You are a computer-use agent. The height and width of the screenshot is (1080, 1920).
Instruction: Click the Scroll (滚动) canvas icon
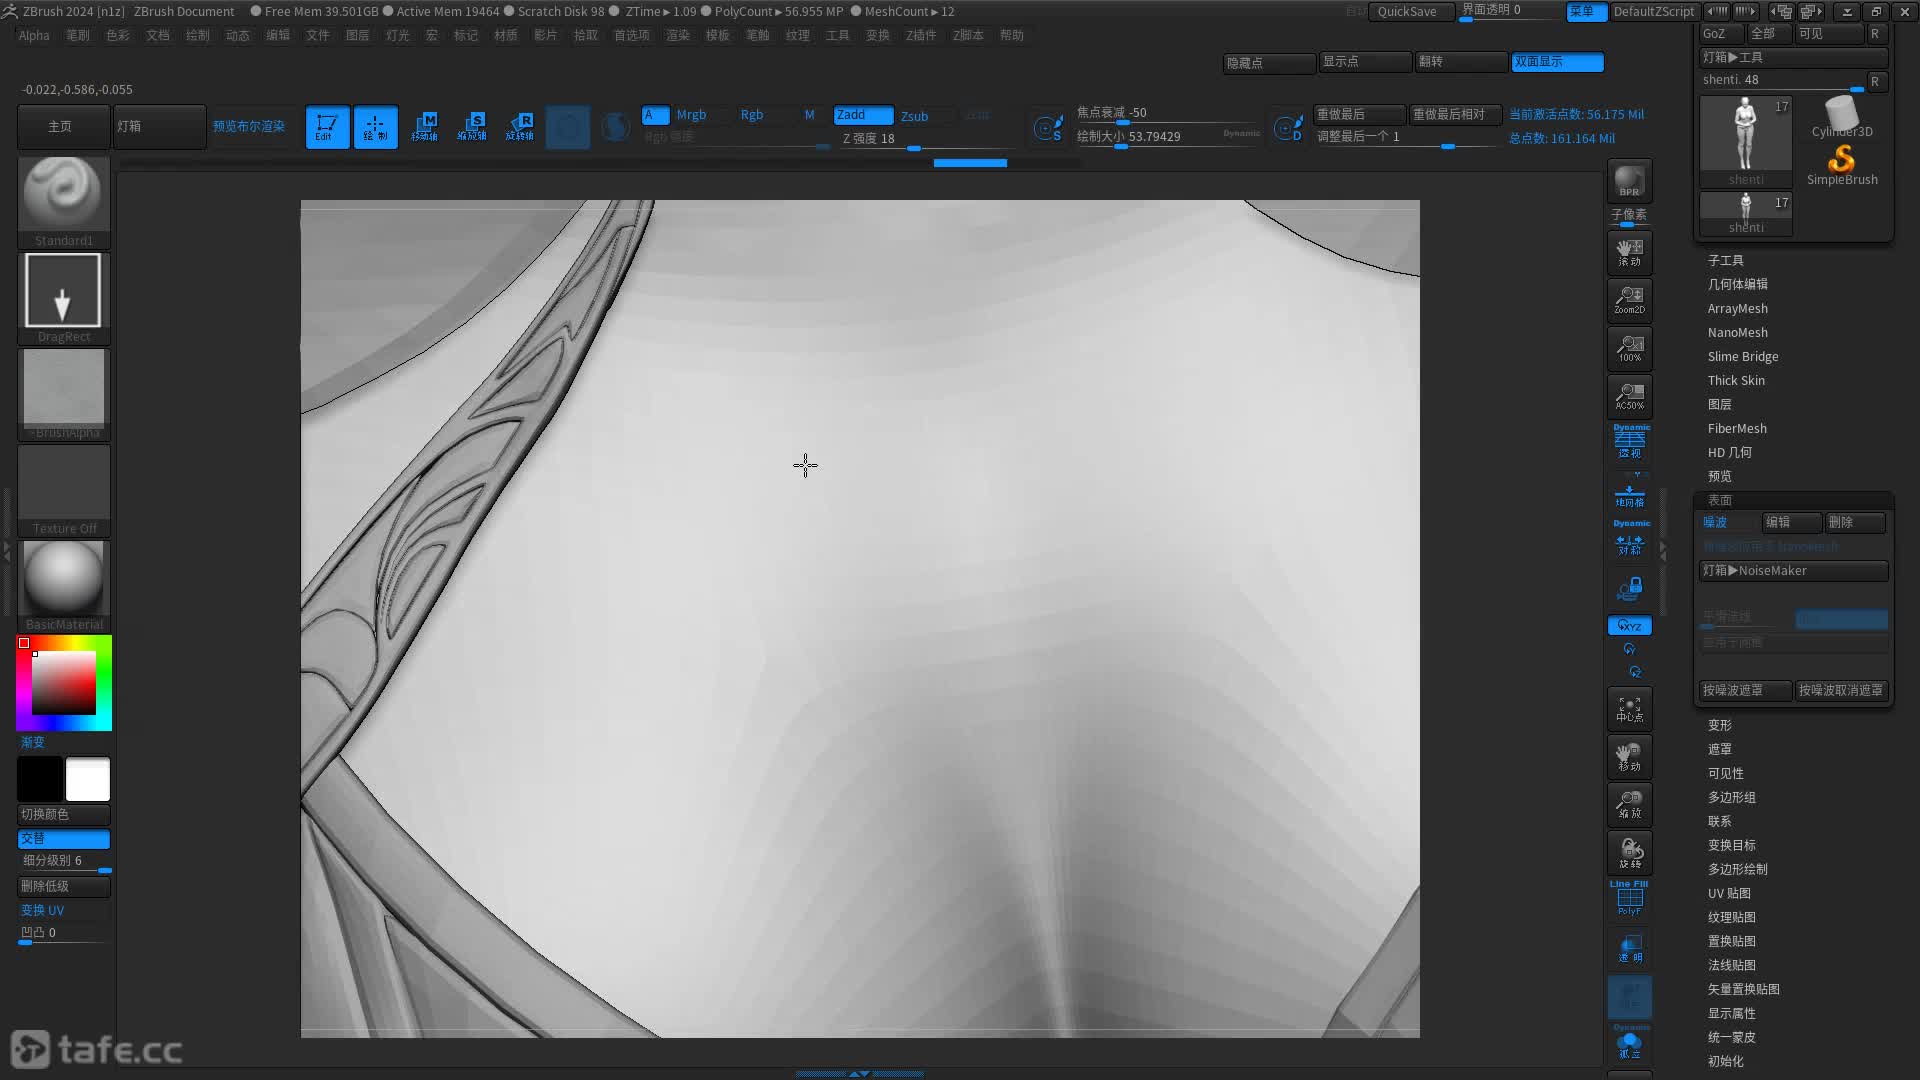coord(1629,252)
